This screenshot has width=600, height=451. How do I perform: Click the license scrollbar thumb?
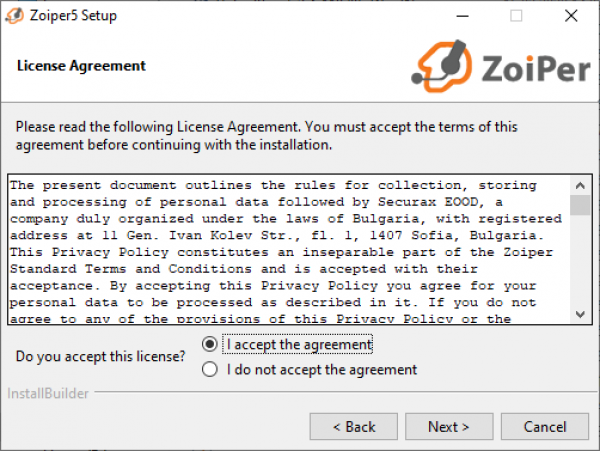coord(580,205)
